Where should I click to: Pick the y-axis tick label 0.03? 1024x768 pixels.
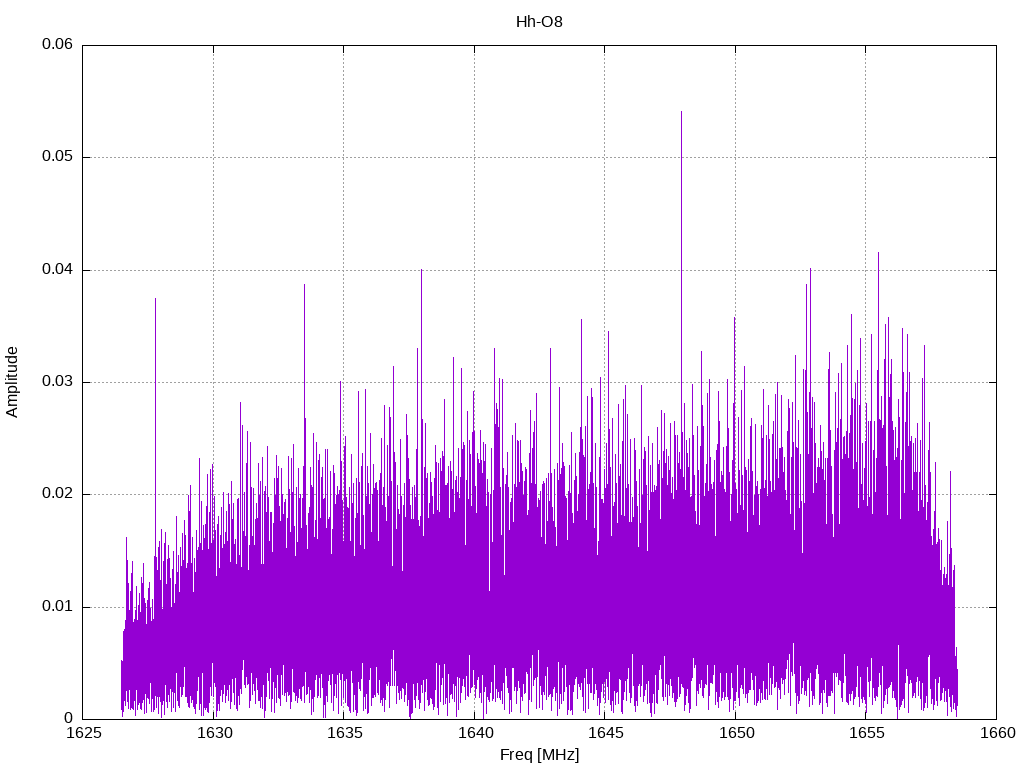56,382
